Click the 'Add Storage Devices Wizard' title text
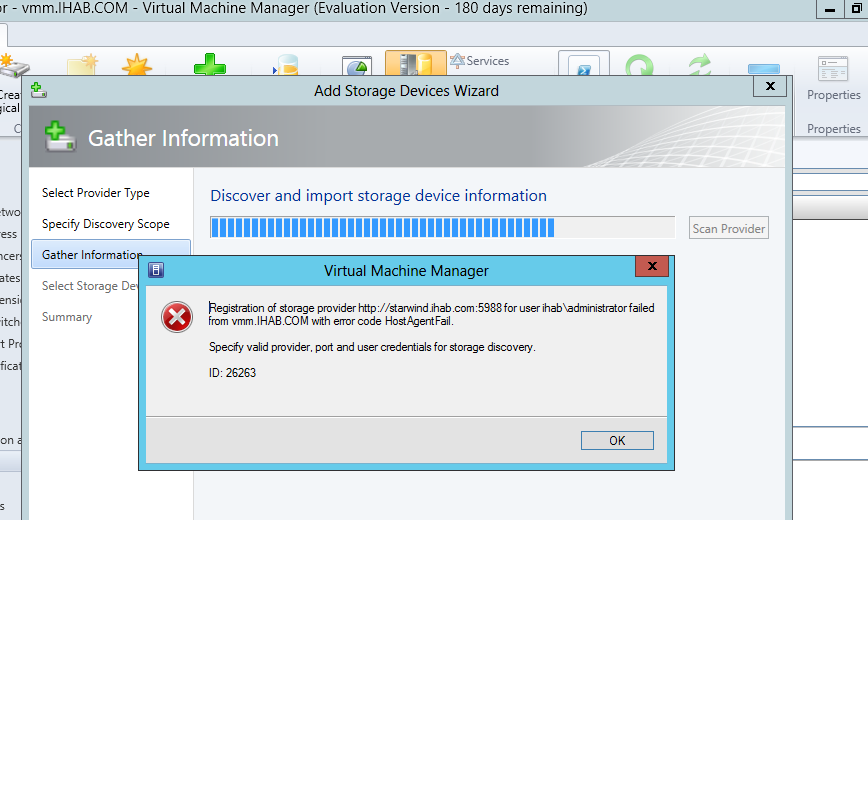Viewport: 868px width, 800px height. (406, 91)
